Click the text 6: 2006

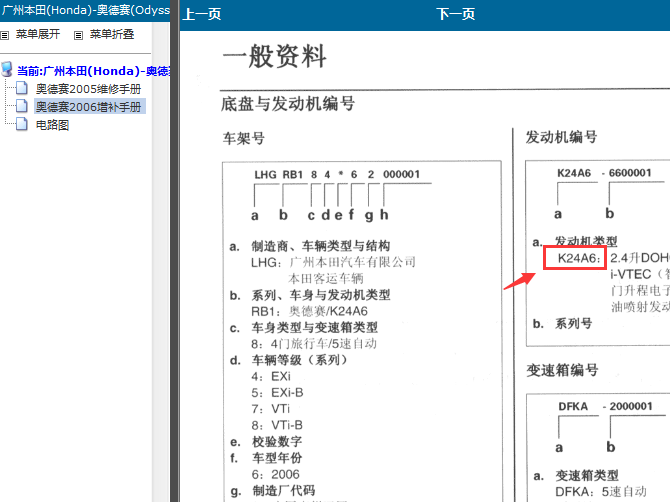[x=275, y=474]
